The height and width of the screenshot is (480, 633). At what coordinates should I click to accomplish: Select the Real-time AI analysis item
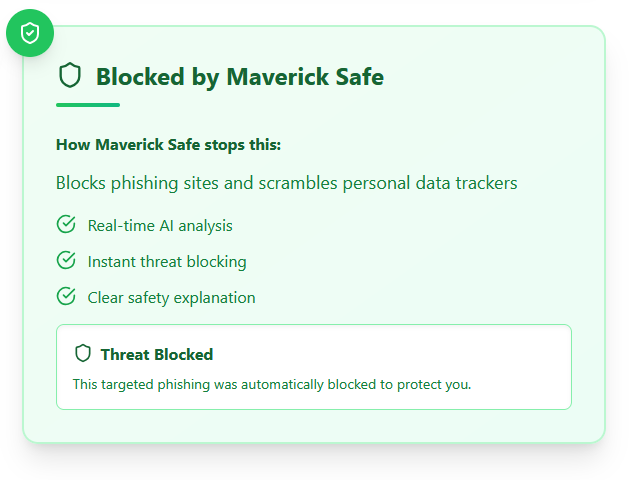pyautogui.click(x=160, y=226)
